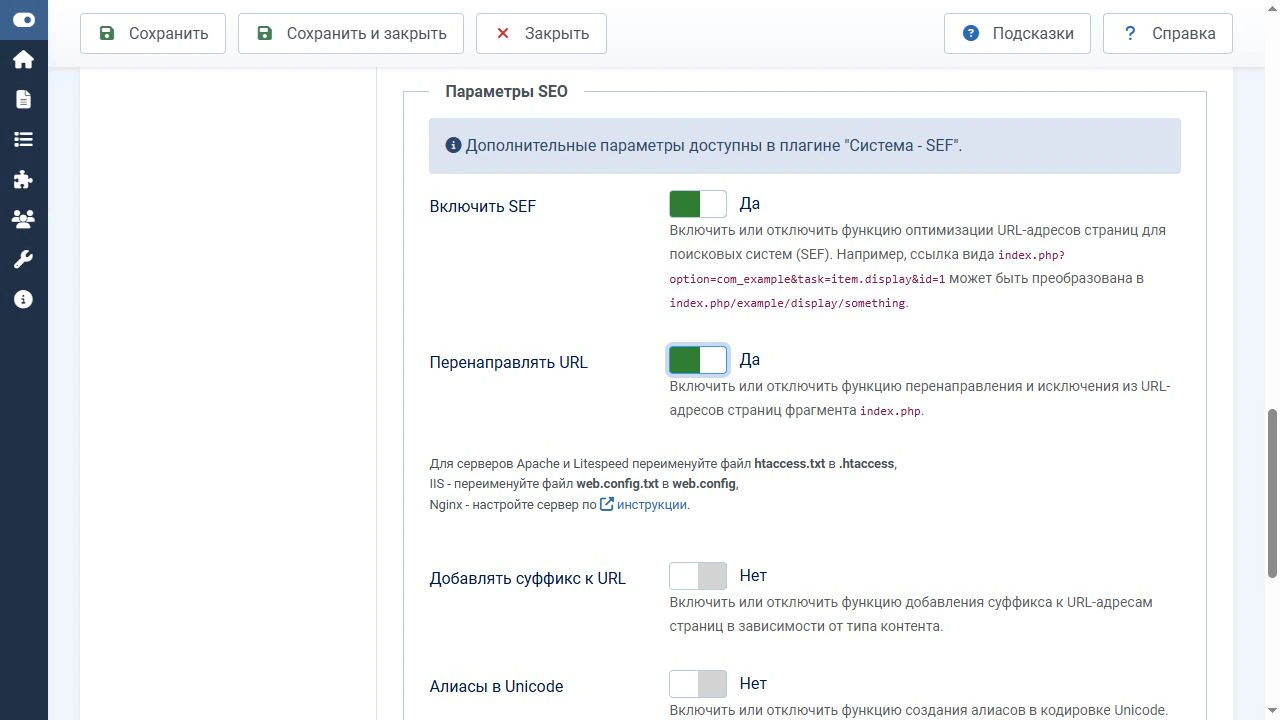This screenshot has width=1280, height=720.
Task: Click the page vertical scrollbar thumb
Action: pyautogui.click(x=1272, y=493)
